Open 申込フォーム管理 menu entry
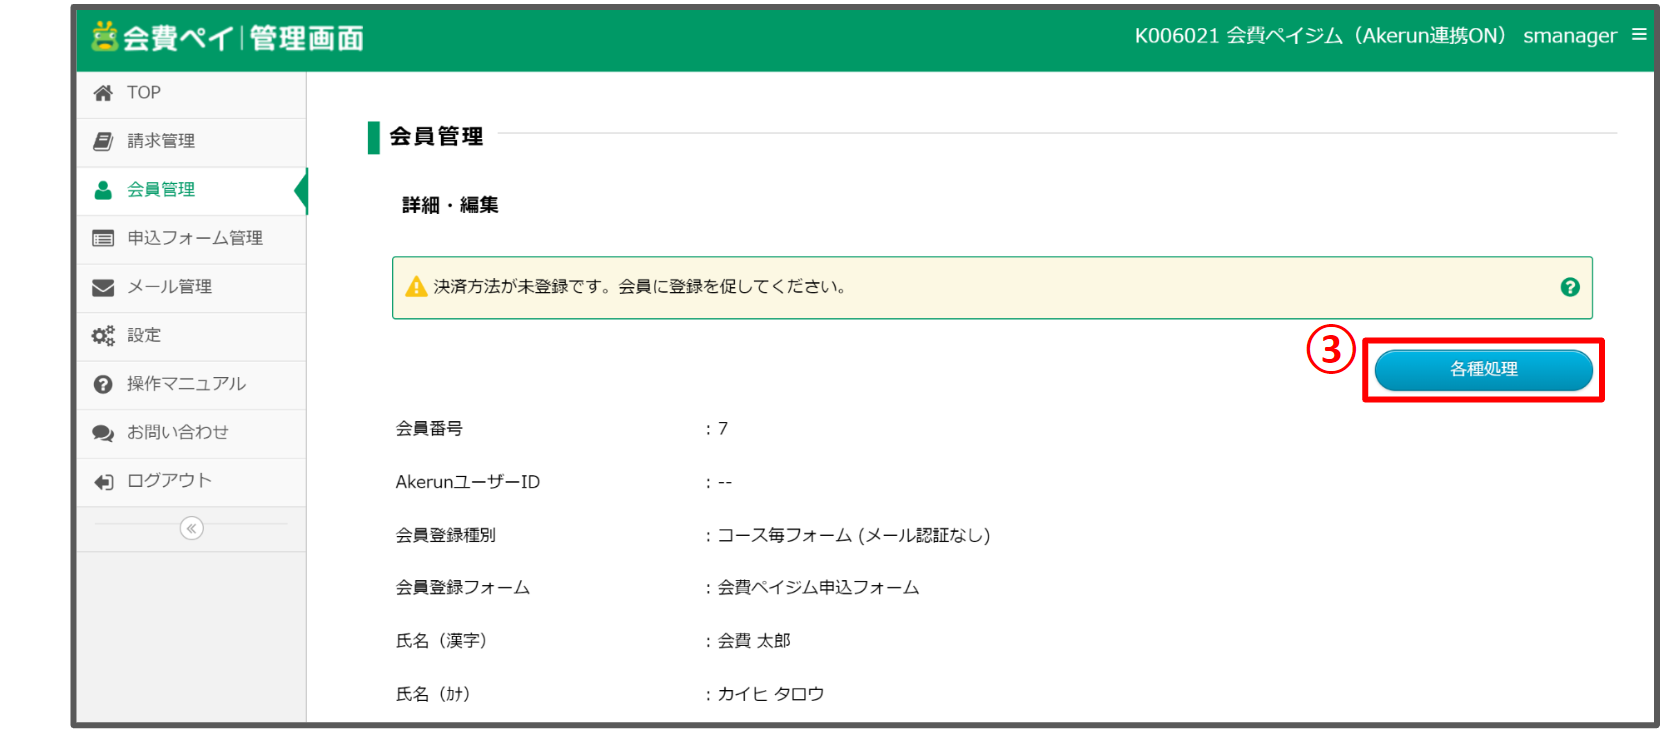The height and width of the screenshot is (731, 1664). tap(195, 238)
